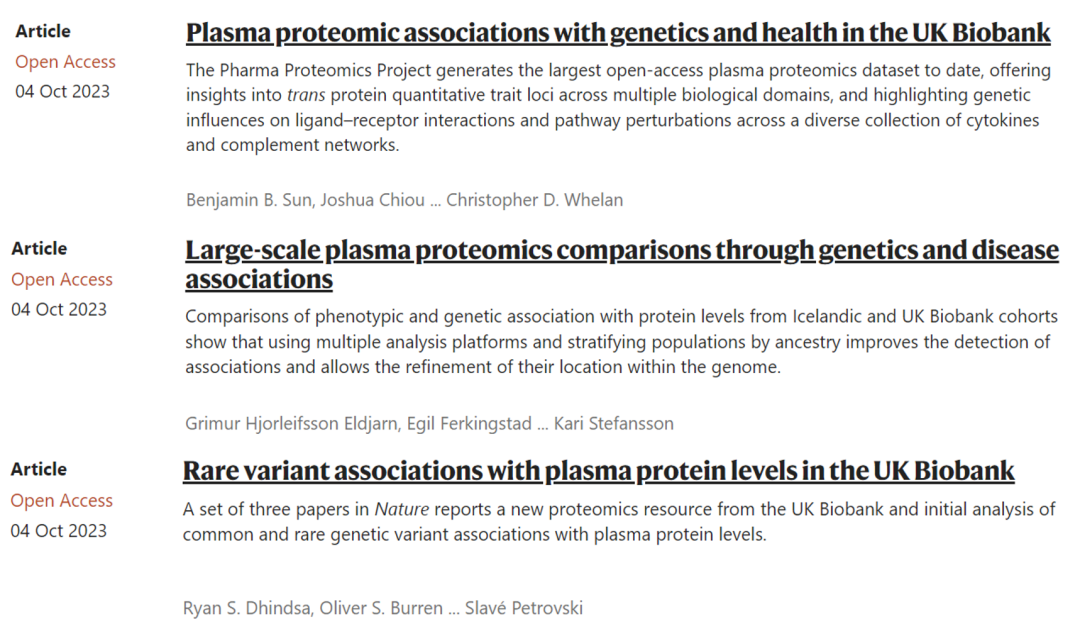Click author name Kari Stefansson
1080x629 pixels.
[x=614, y=423]
